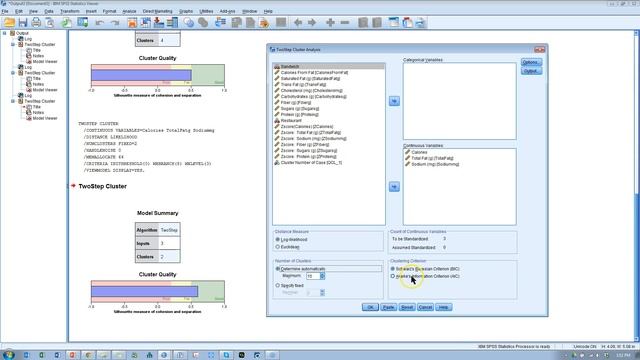Click the dialog's Help button
640x360 pixels.
tap(444, 307)
